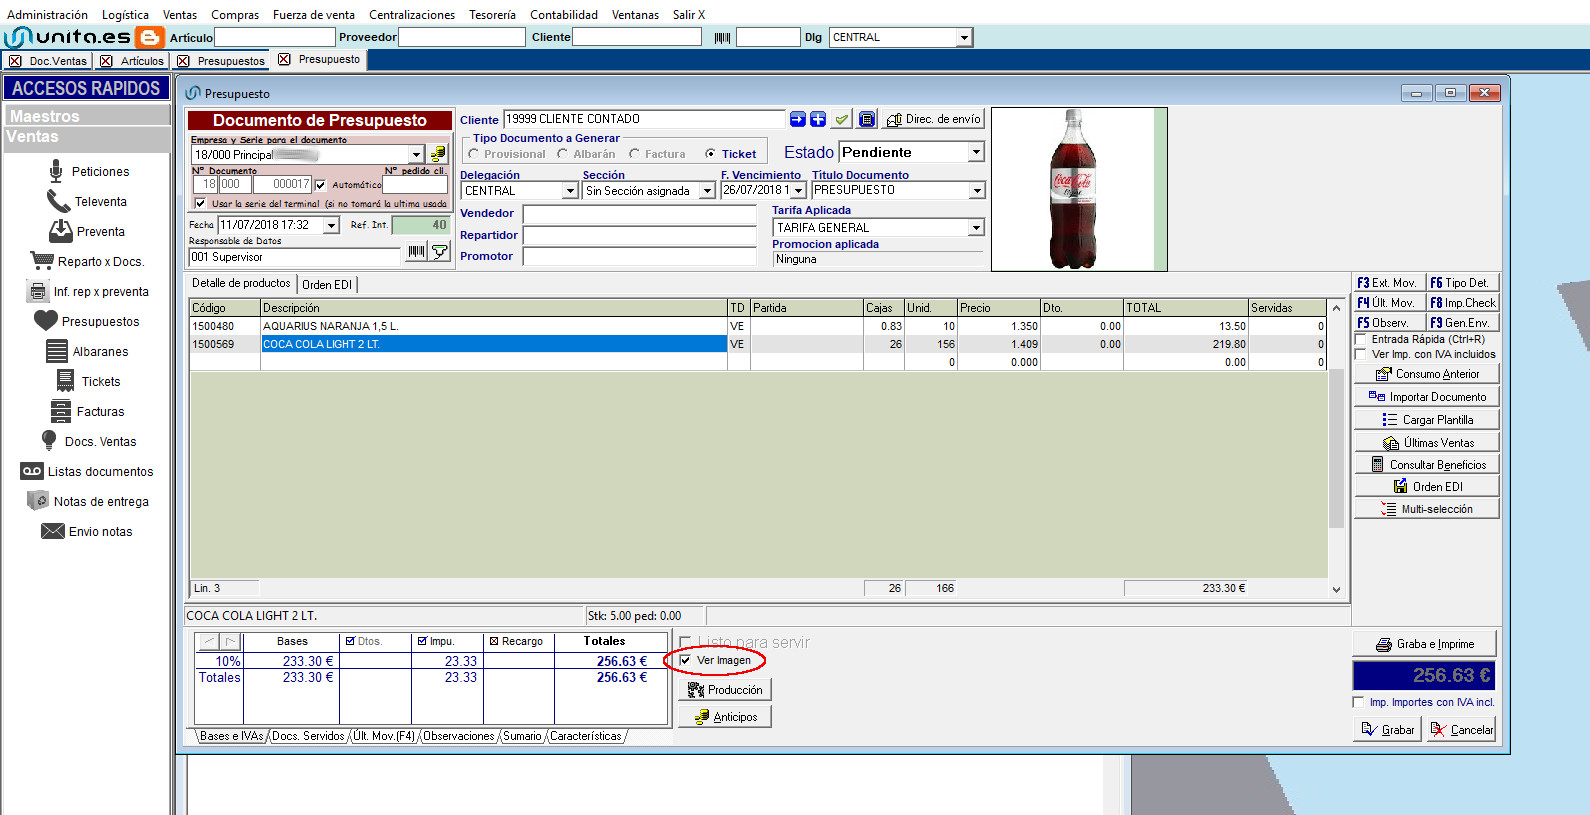Screen dimensions: 1590x815
Task: Select the AQUARIUS NARANJA 1,5 L. row description
Action: (x=494, y=326)
